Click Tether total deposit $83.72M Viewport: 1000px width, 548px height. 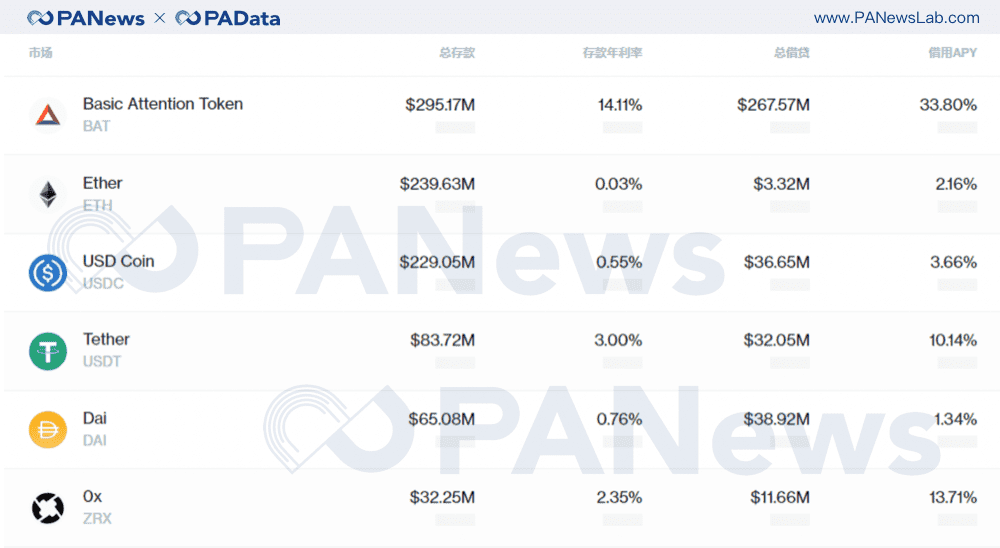coord(443,340)
